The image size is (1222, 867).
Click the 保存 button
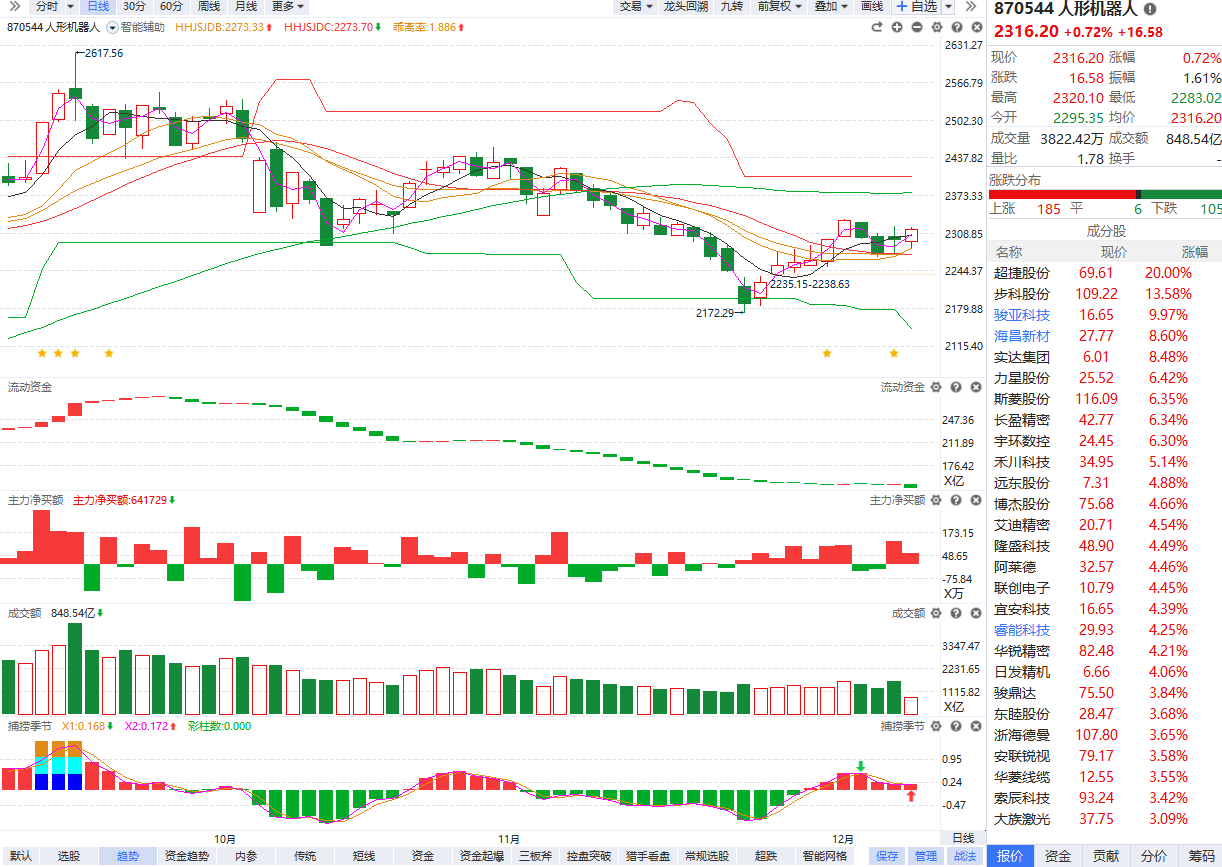[887, 856]
